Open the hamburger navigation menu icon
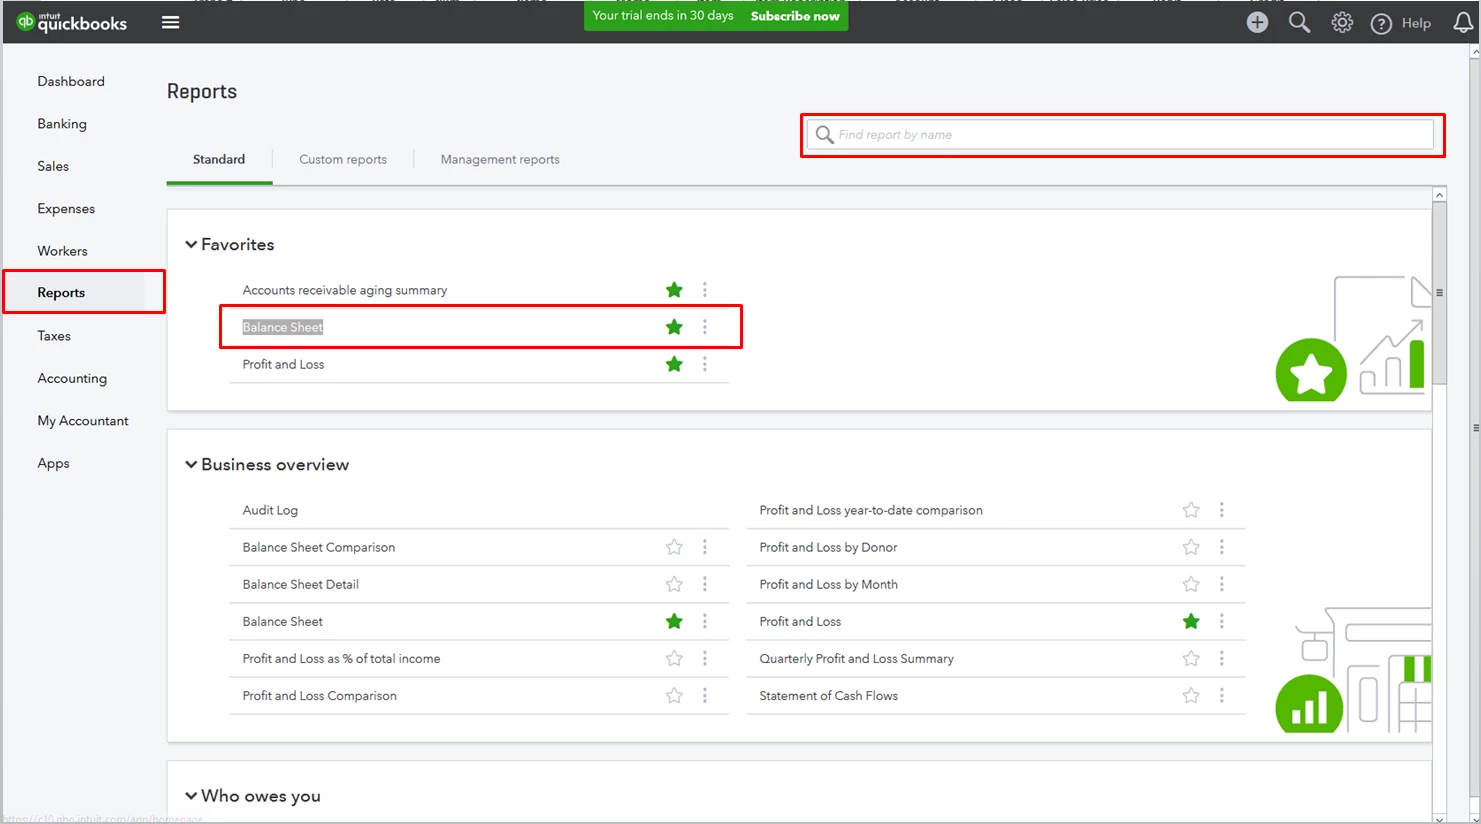This screenshot has width=1481, height=824. (x=171, y=22)
